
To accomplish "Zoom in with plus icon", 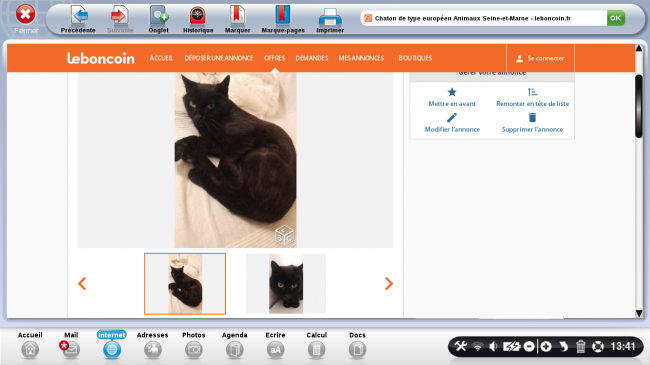I will tap(546, 346).
